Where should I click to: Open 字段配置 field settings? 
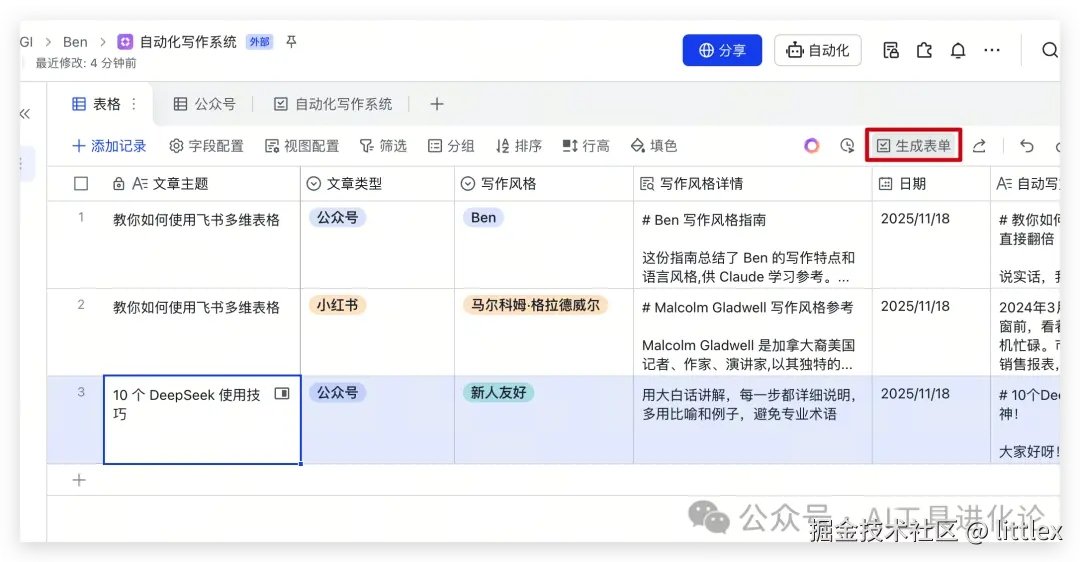pos(207,146)
